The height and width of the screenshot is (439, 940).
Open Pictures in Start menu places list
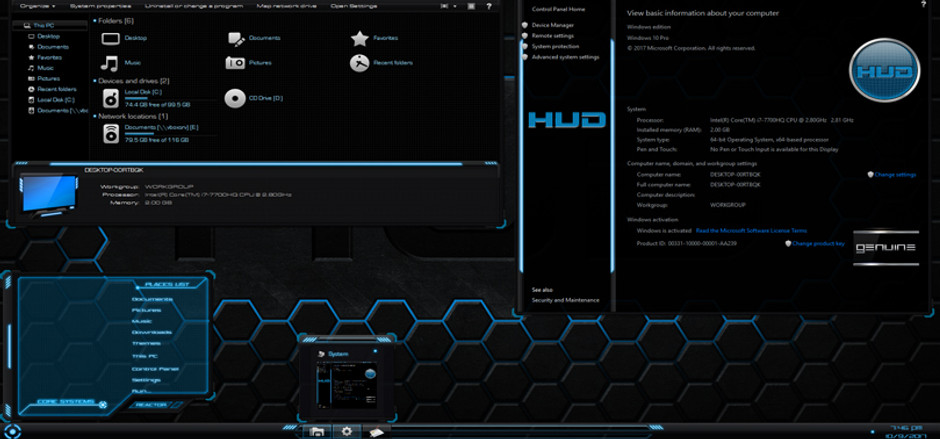[146, 310]
